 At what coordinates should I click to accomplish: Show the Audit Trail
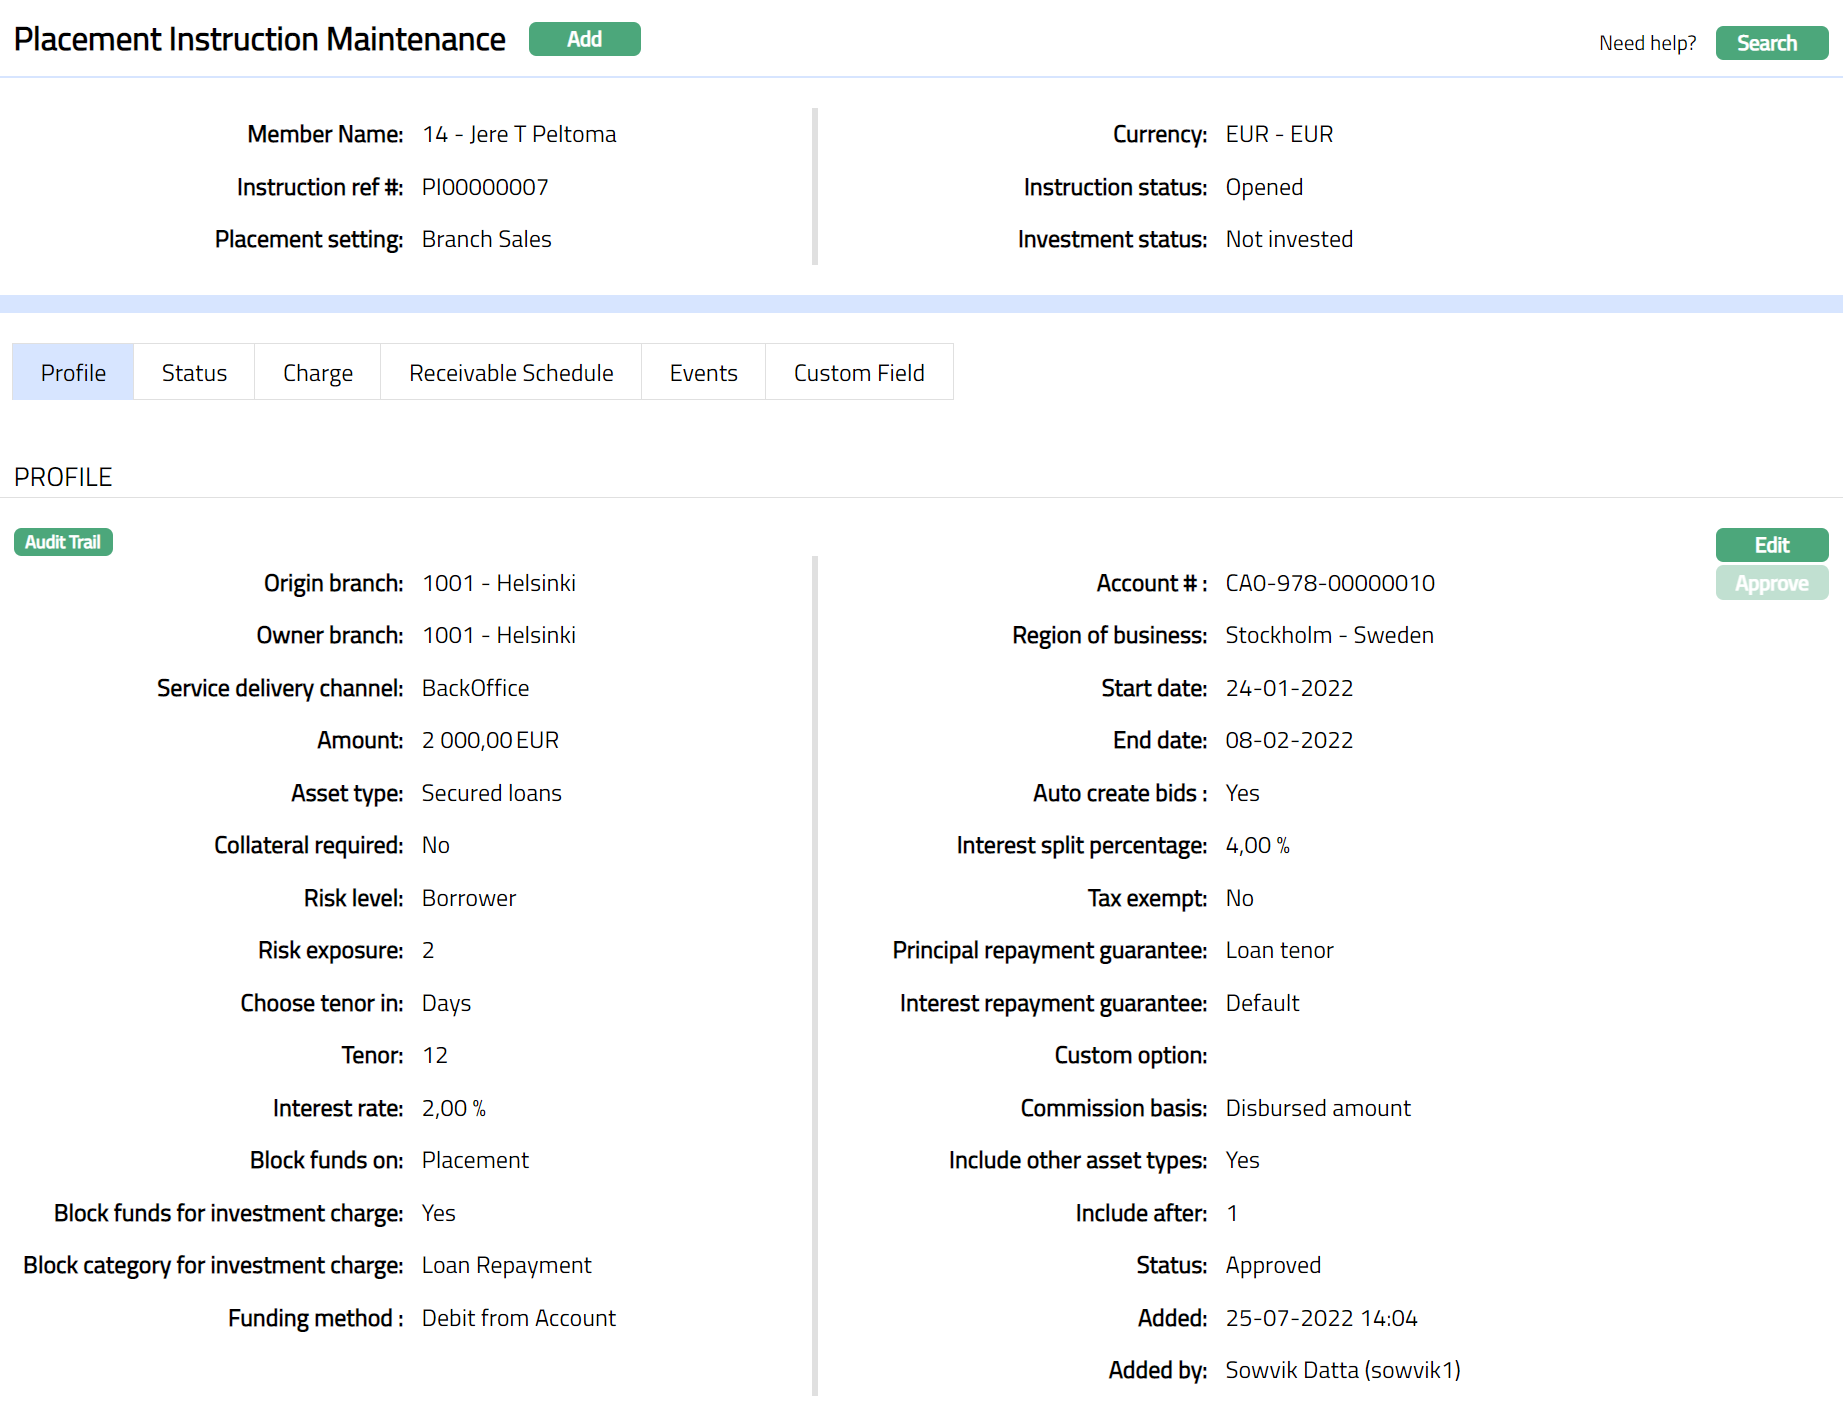pos(63,542)
